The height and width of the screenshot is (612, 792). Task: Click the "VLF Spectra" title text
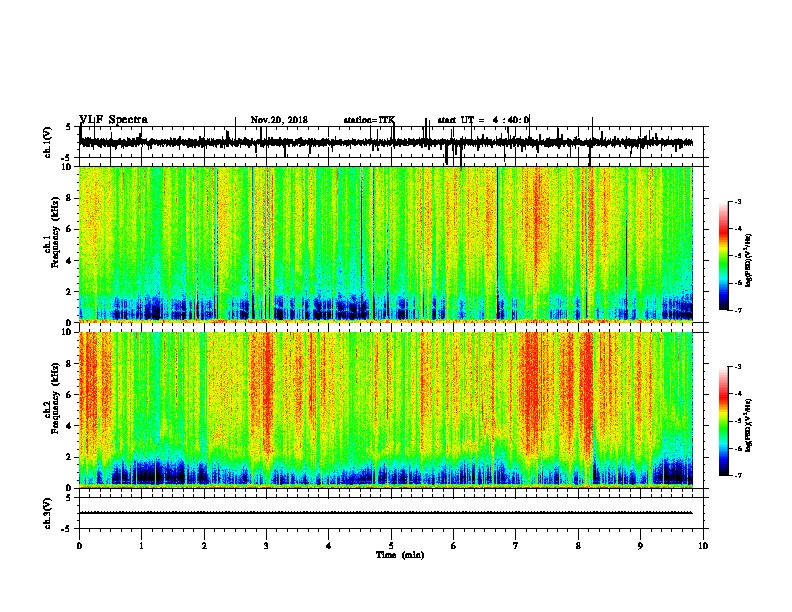(x=114, y=119)
